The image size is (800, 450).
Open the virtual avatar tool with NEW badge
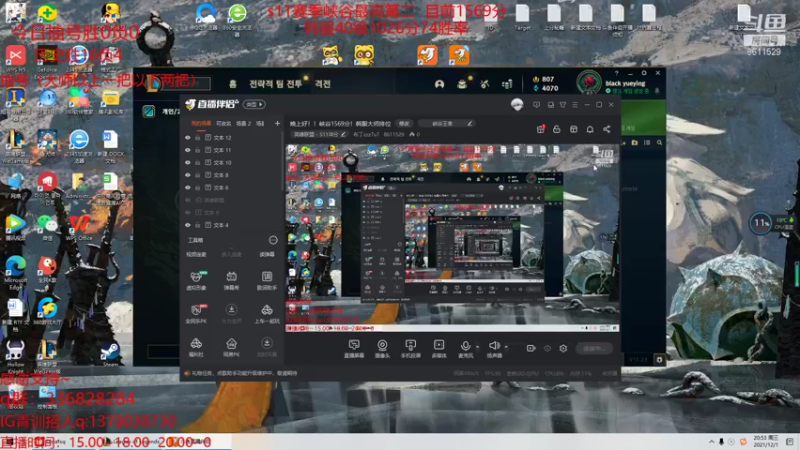[x=196, y=281]
